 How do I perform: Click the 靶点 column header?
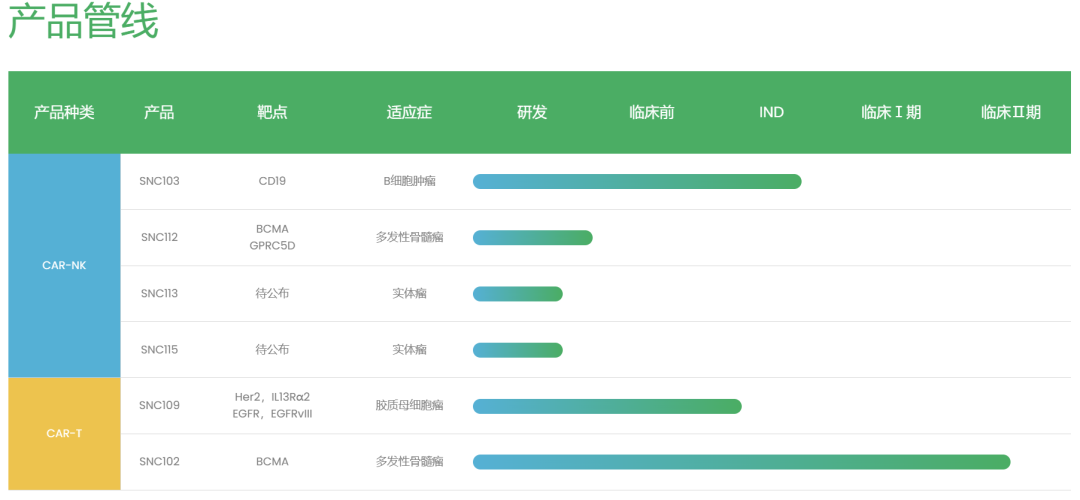click(x=272, y=112)
